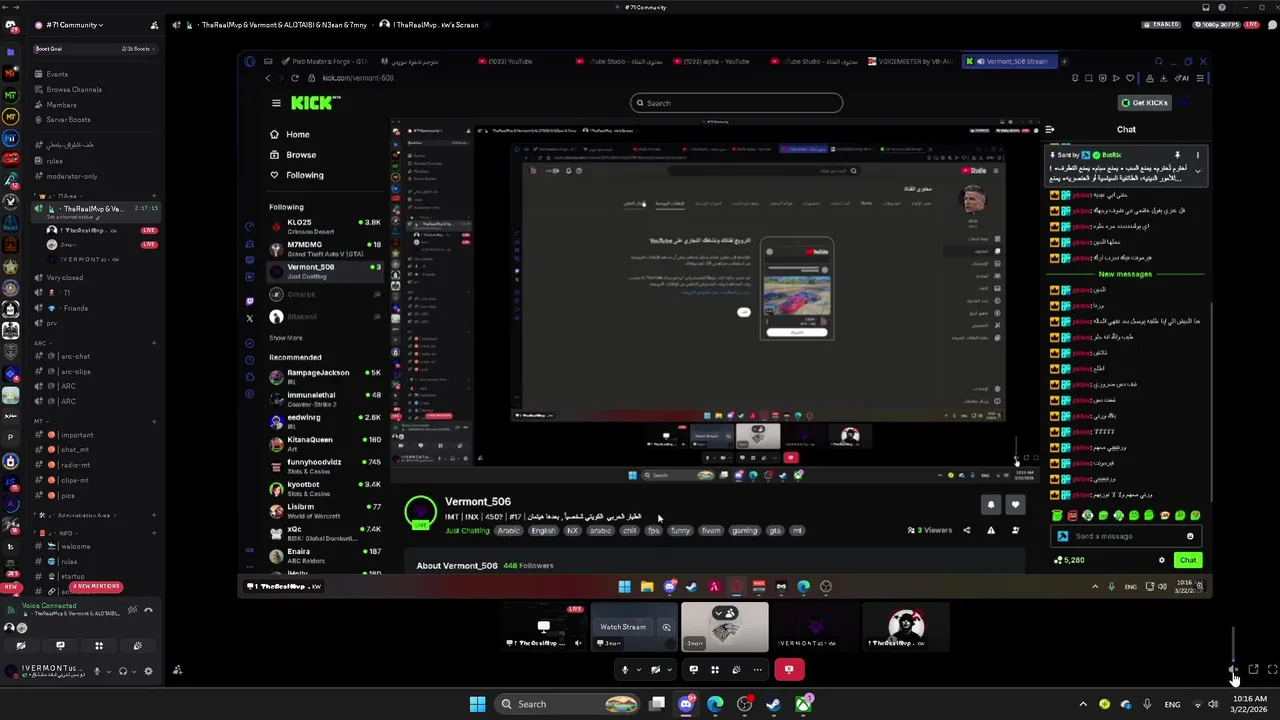Toggle camera in voice panel

(x=21, y=646)
